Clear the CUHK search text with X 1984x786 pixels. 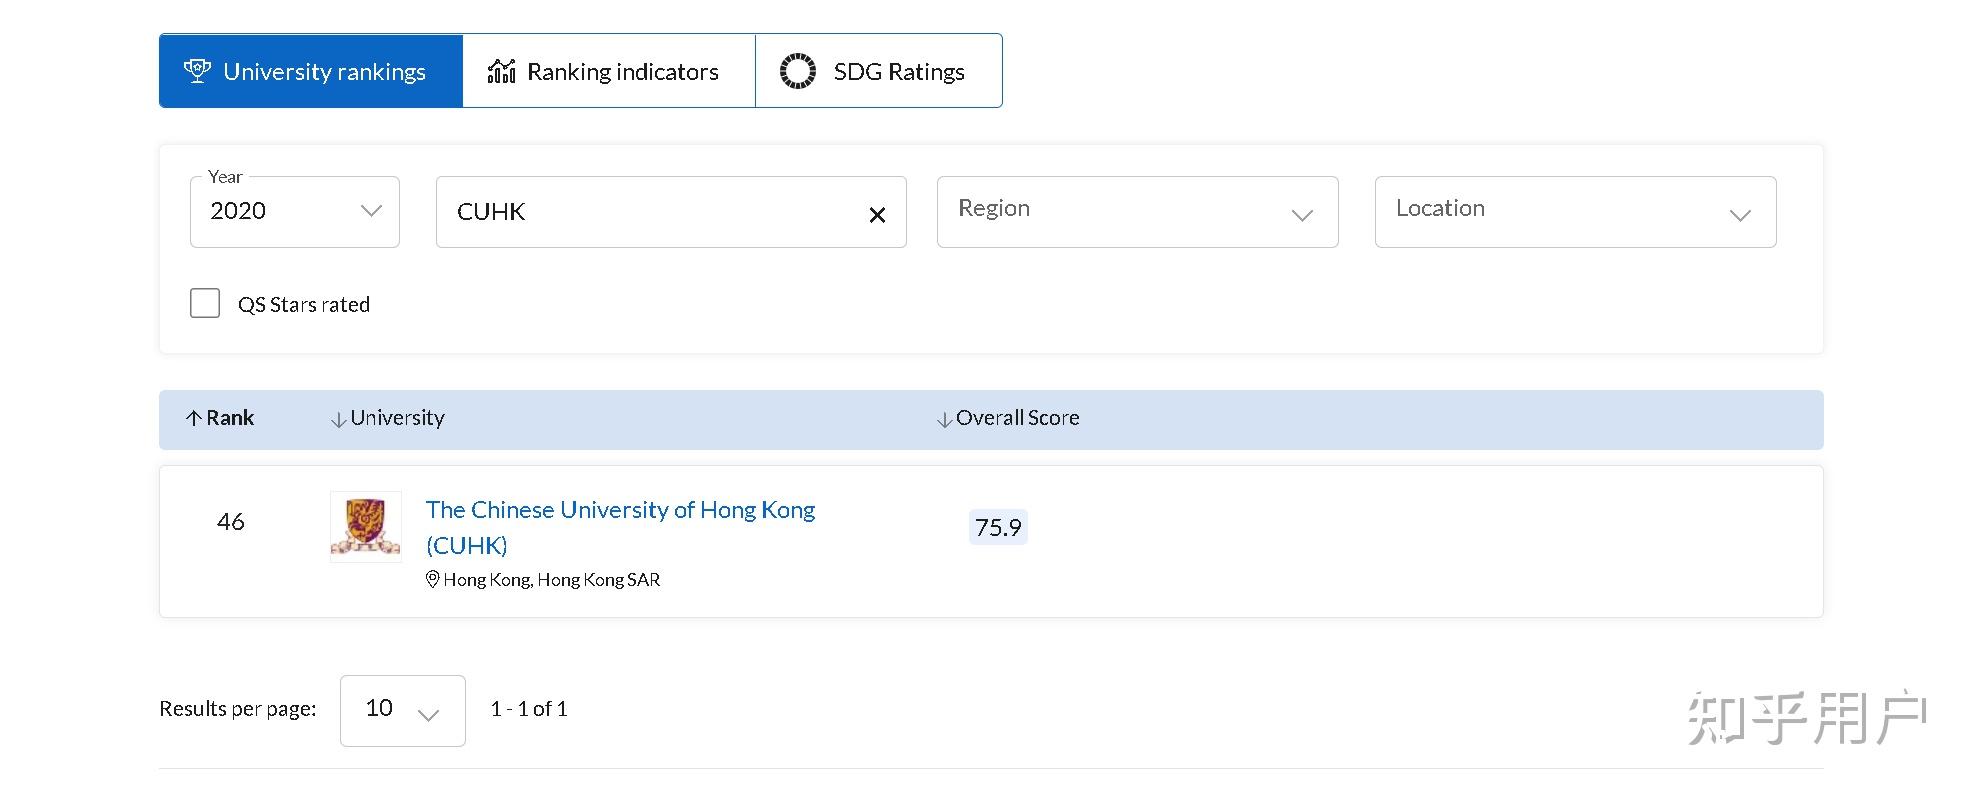877,214
